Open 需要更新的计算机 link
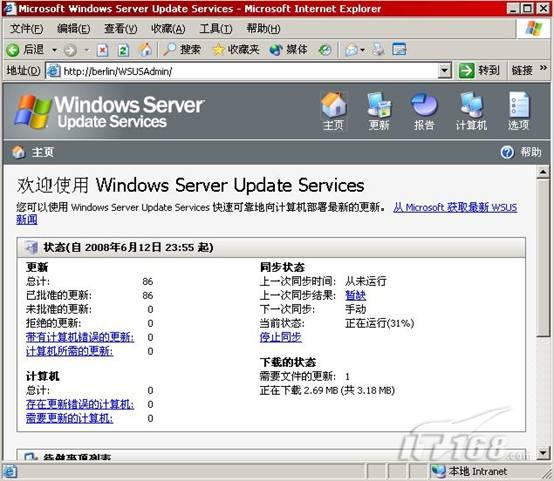Image resolution: width=554 pixels, height=481 pixels. click(x=69, y=418)
